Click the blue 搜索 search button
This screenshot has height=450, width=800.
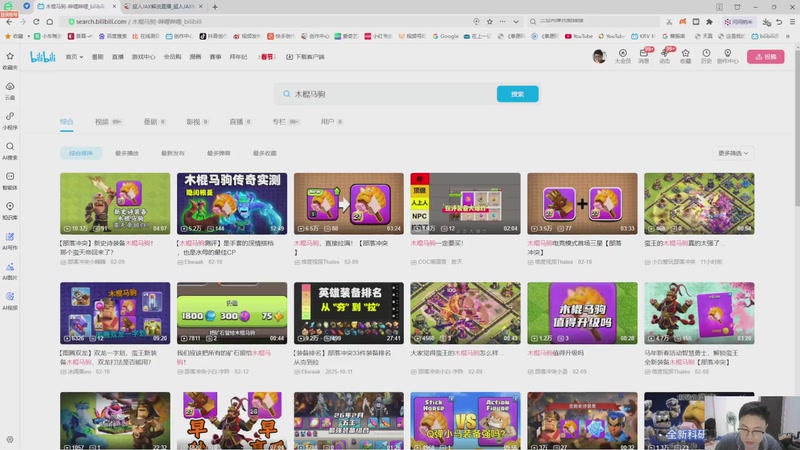click(x=517, y=94)
